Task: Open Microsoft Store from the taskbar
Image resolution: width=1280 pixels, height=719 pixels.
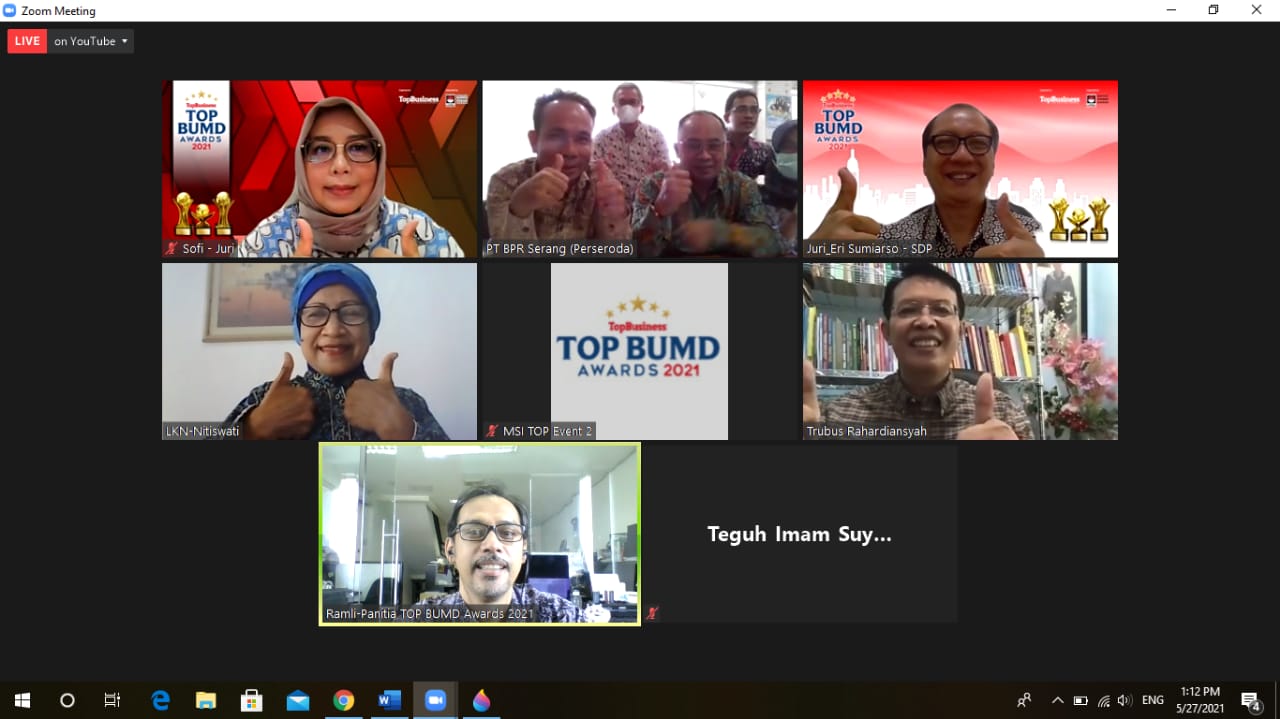Action: click(x=252, y=700)
